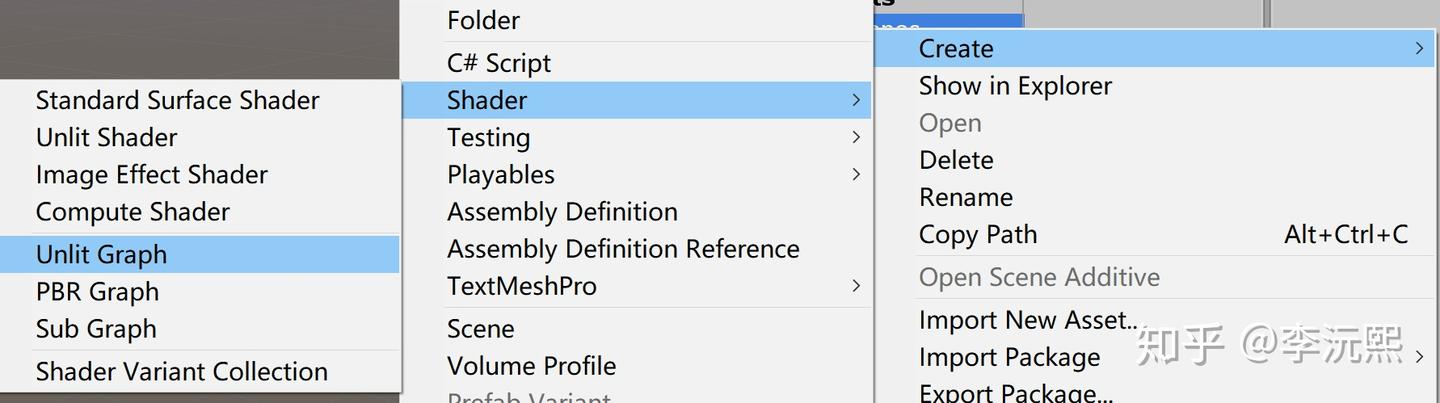The height and width of the screenshot is (403, 1440).
Task: Select Copy Path menu entry
Action: click(977, 234)
